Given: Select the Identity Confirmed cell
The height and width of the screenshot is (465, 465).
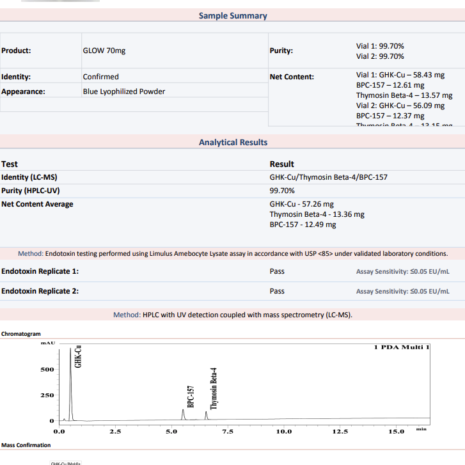Looking at the screenshot, I should pyautogui.click(x=101, y=77).
